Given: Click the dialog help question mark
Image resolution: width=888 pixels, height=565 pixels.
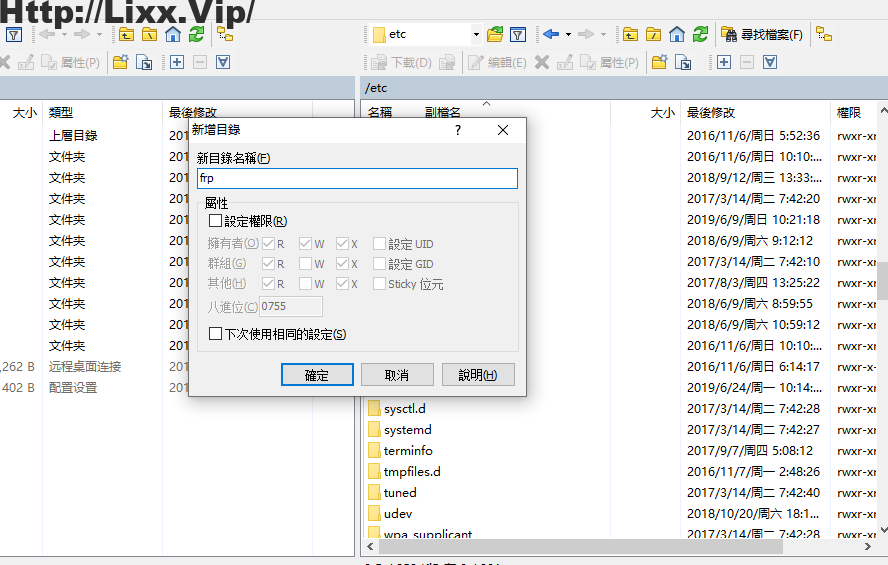Looking at the screenshot, I should coord(458,130).
